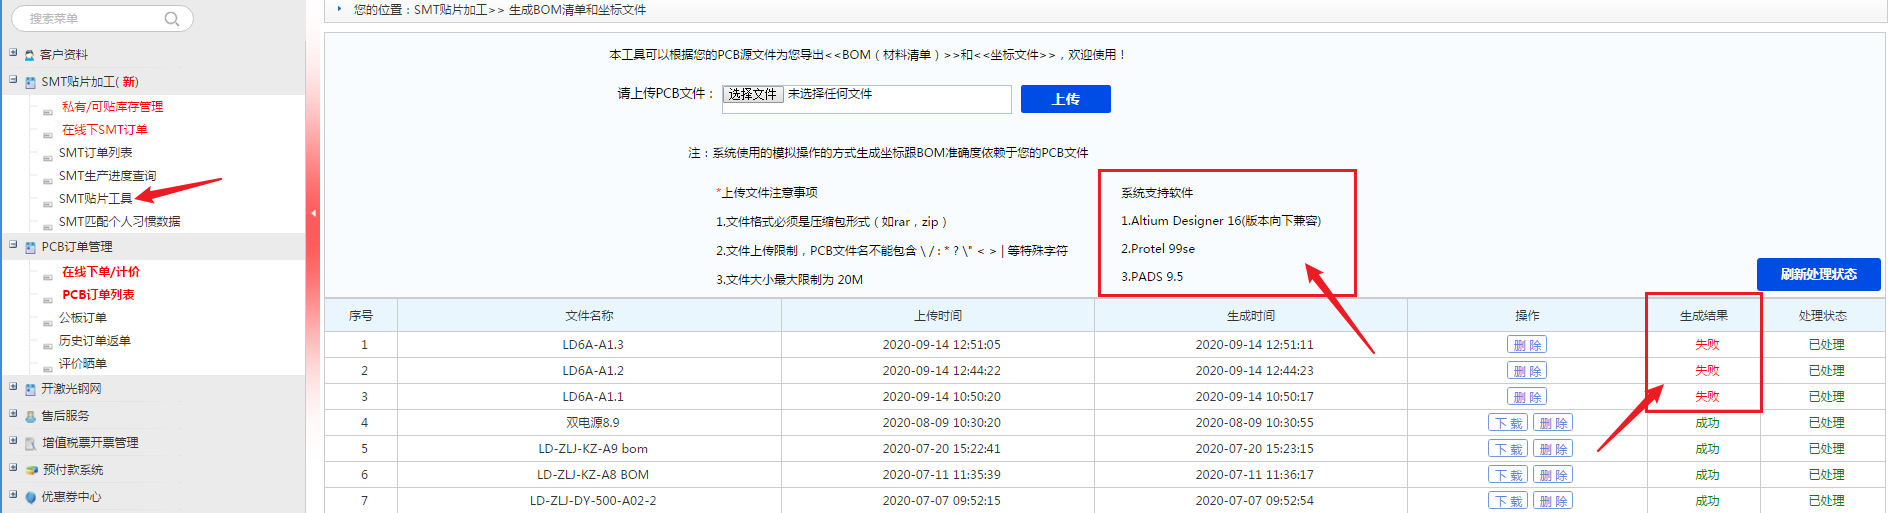Click the 增值税票开票管理 document icon

[30, 443]
